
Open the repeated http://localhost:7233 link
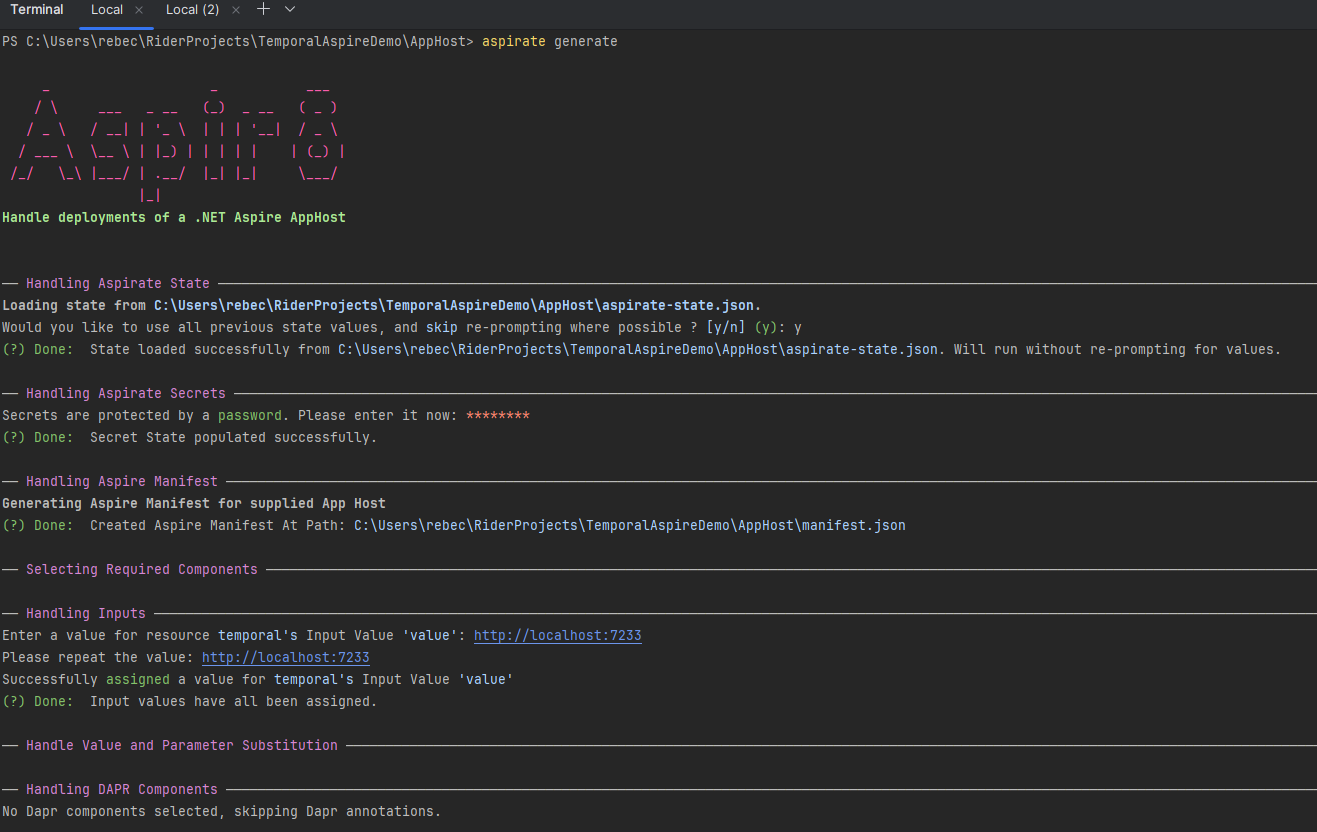pos(286,658)
